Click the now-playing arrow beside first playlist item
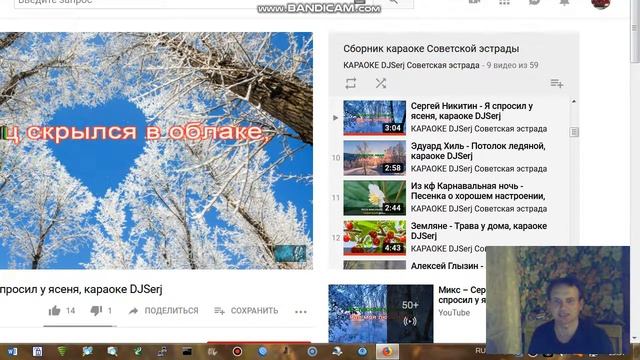 (336, 118)
